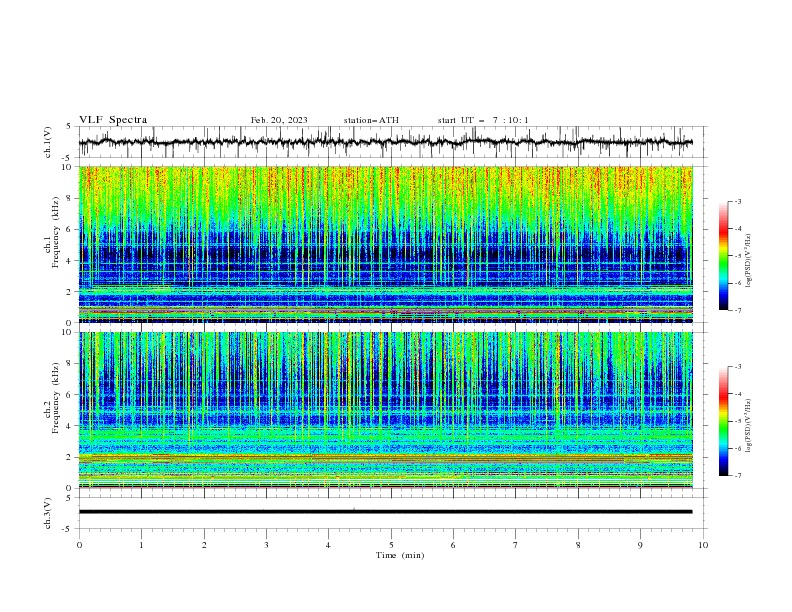Click the ch.1 "Frequency (kHz)" label
This screenshot has height=612, width=792.
(56, 232)
